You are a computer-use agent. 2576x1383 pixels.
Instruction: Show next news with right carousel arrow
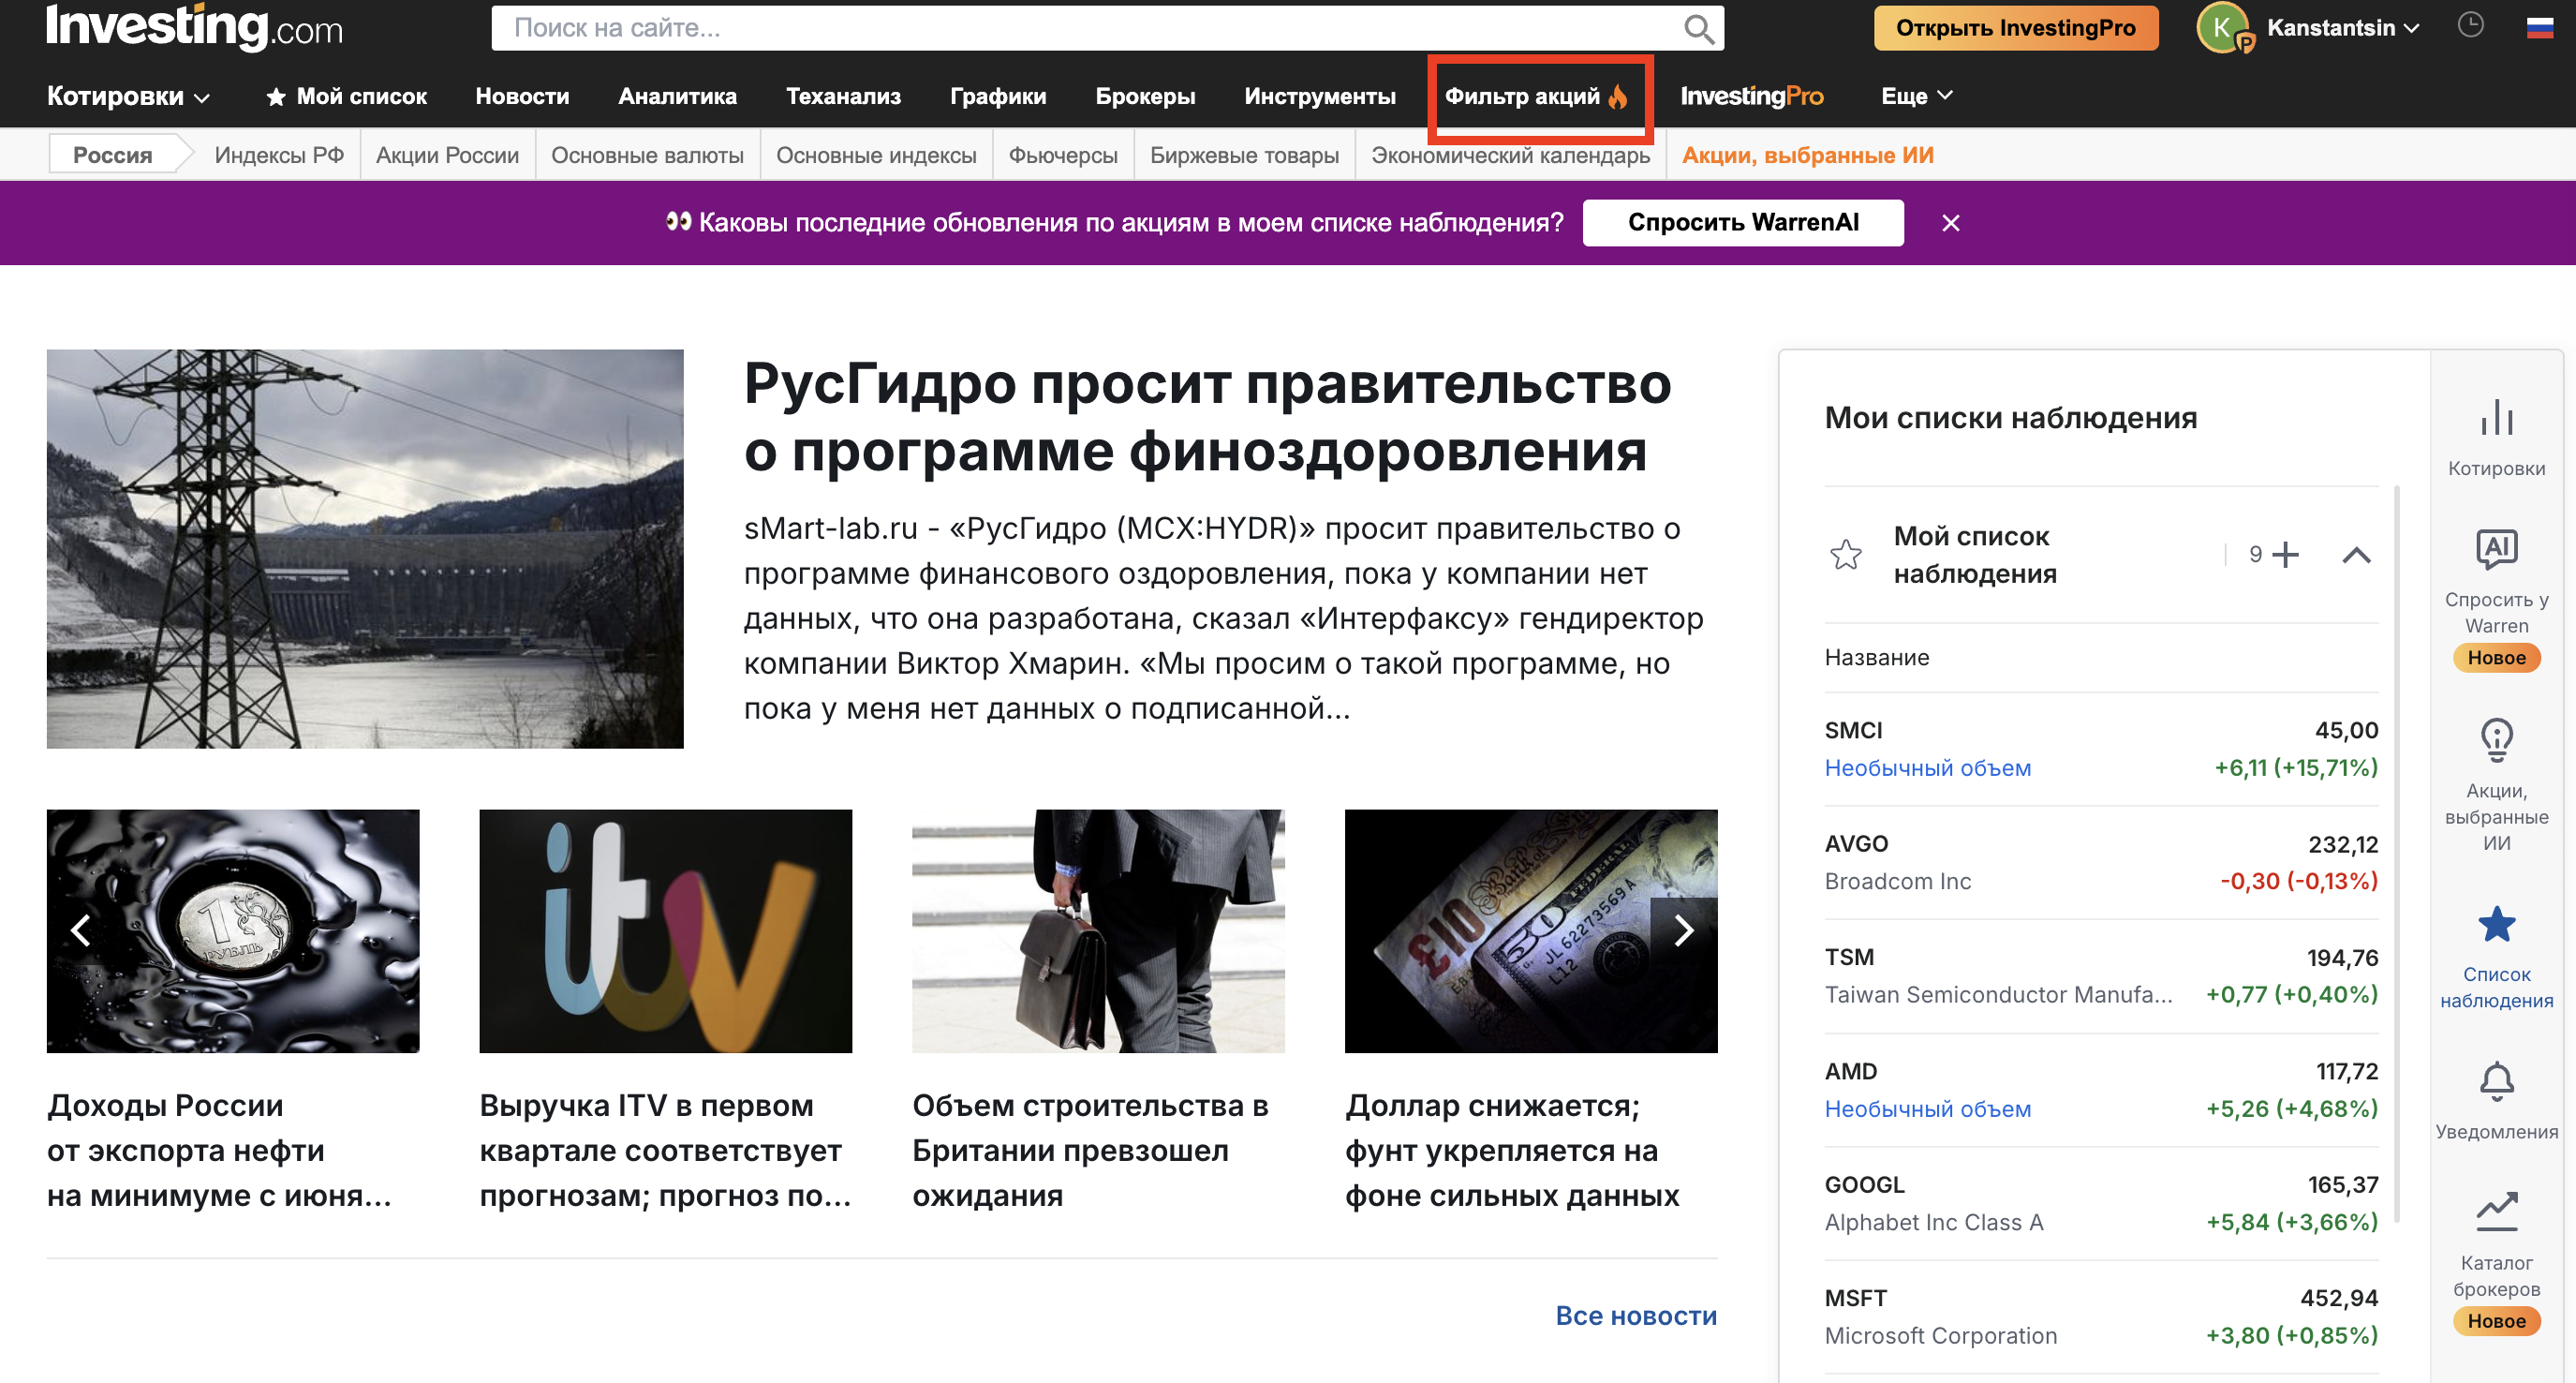click(x=1684, y=930)
